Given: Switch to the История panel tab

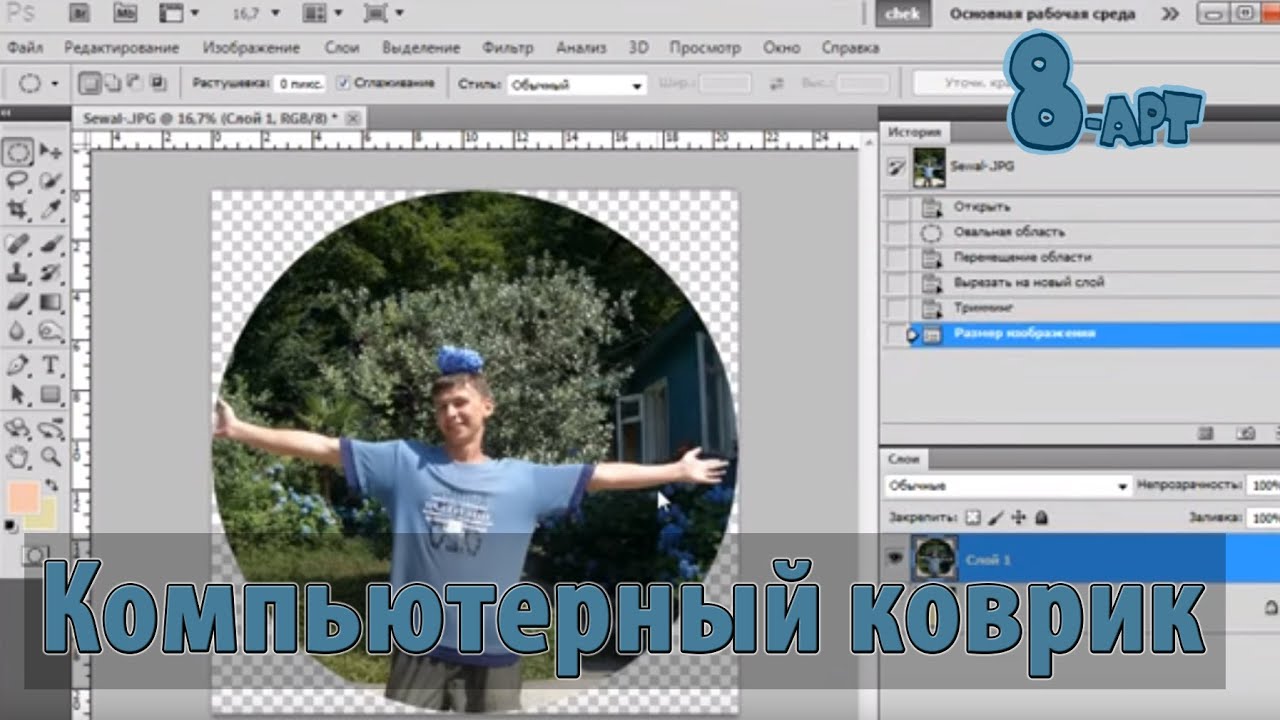Looking at the screenshot, I should (x=914, y=132).
